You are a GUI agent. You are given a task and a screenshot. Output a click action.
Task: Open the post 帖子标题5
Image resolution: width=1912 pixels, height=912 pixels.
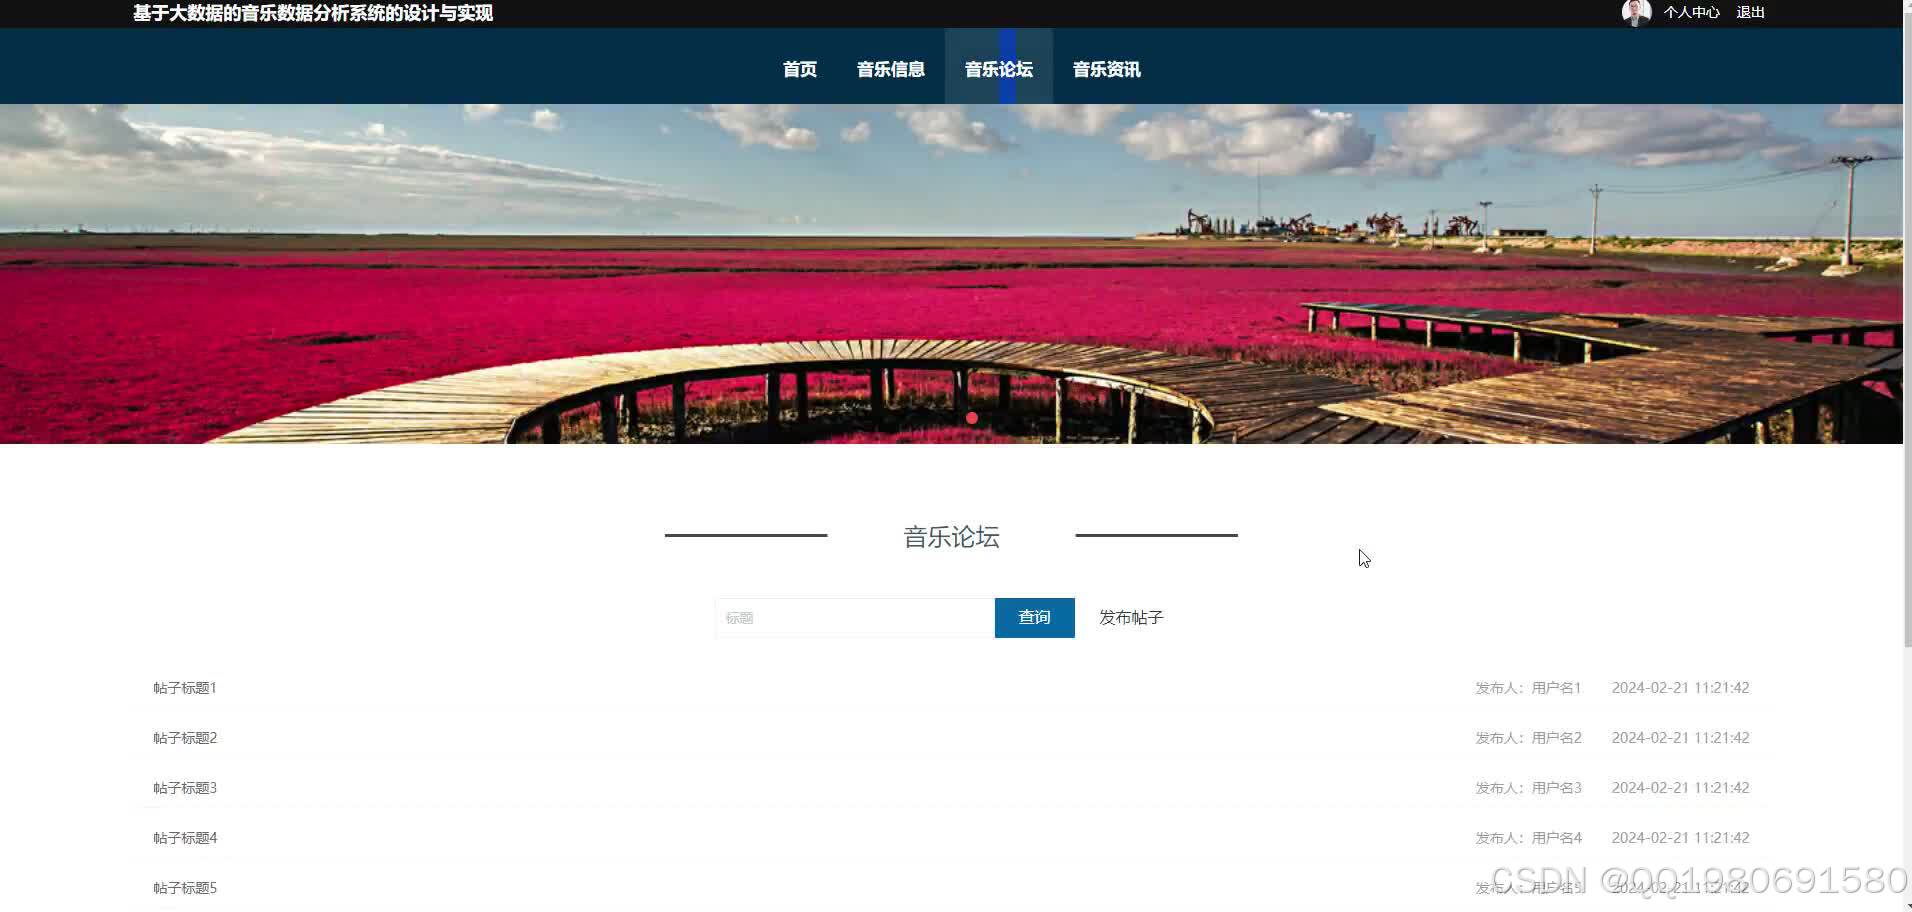(x=184, y=887)
